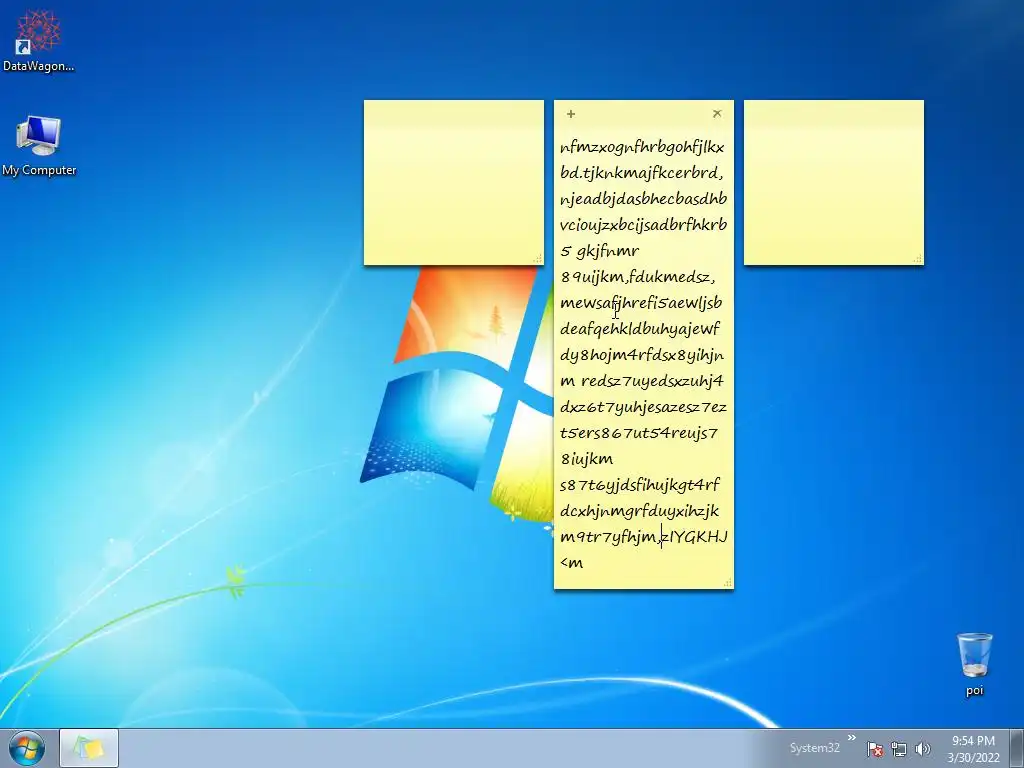
Task: Click text line 's87t6yjdsfihujkgt4rf'
Action: [x=639, y=485]
